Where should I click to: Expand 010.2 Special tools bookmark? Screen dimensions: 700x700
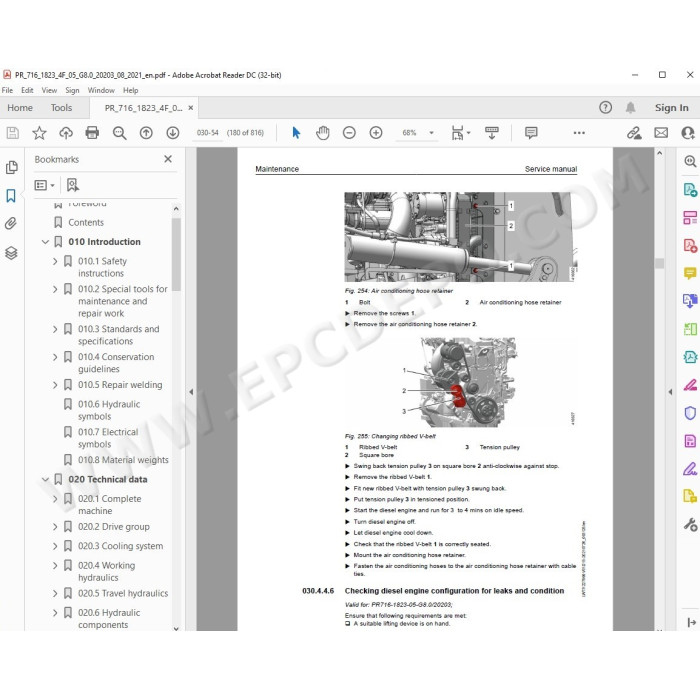coord(55,289)
